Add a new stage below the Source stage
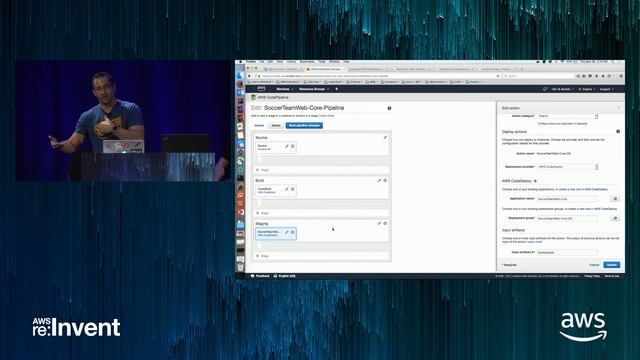This screenshot has width=640, height=360. pos(322,170)
